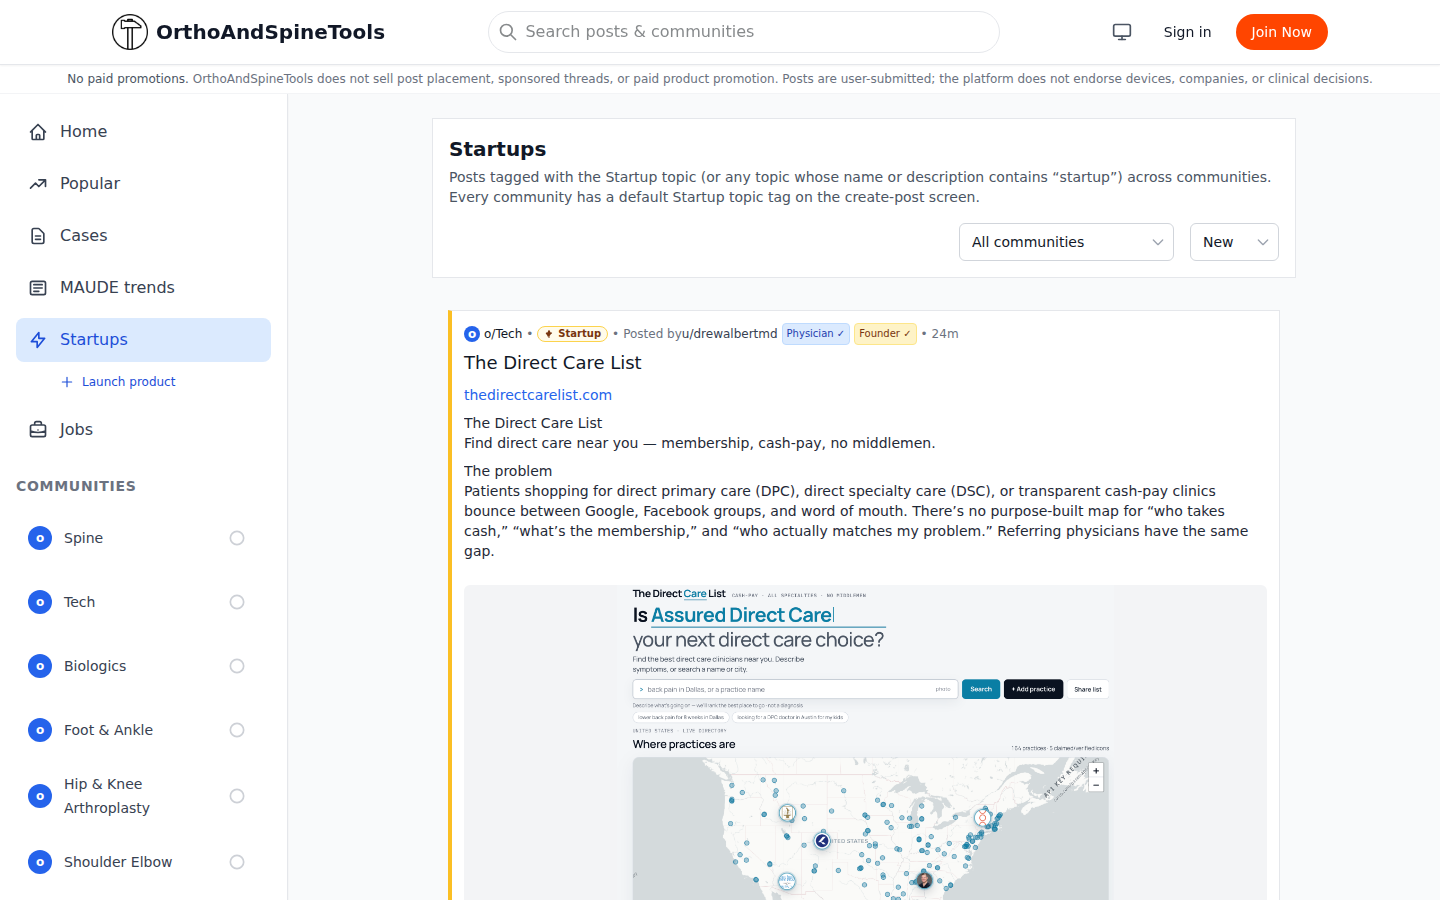
Task: Click the 24m post timestamp
Action: click(945, 334)
